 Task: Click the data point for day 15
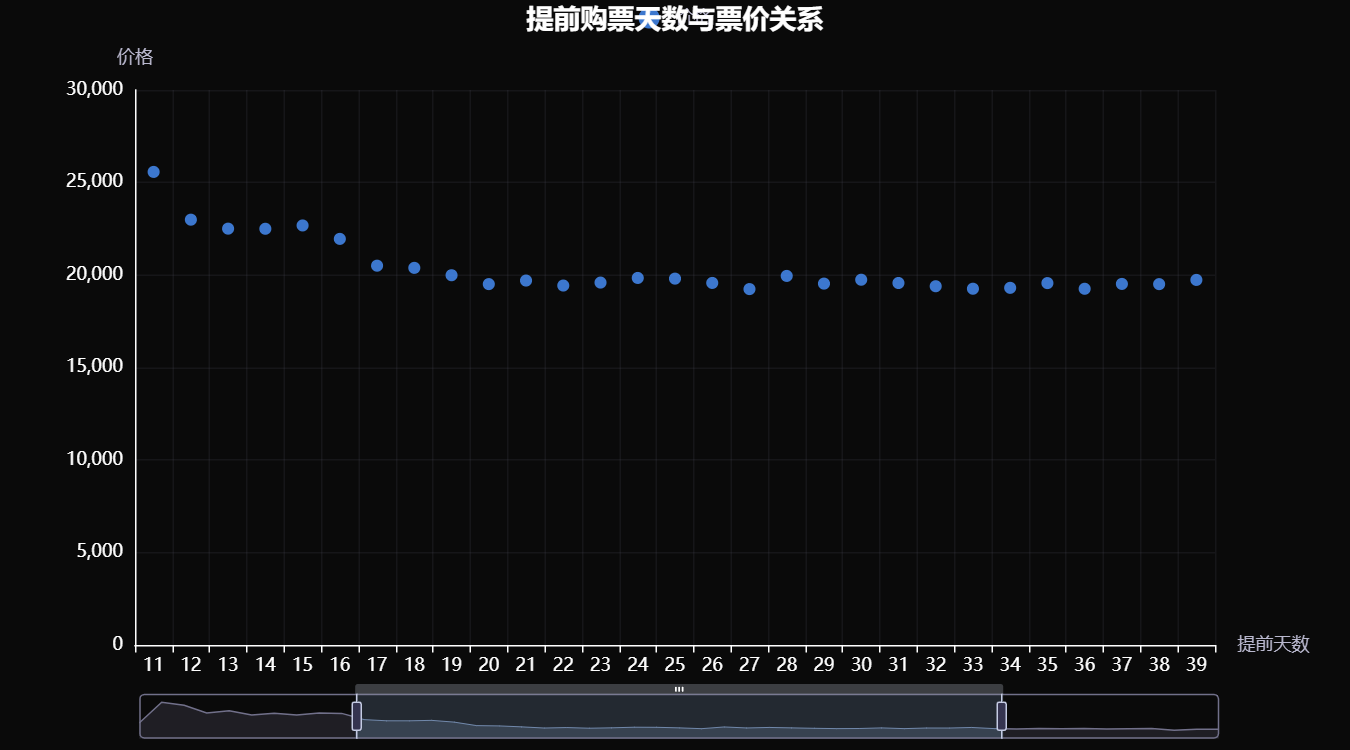click(x=302, y=226)
